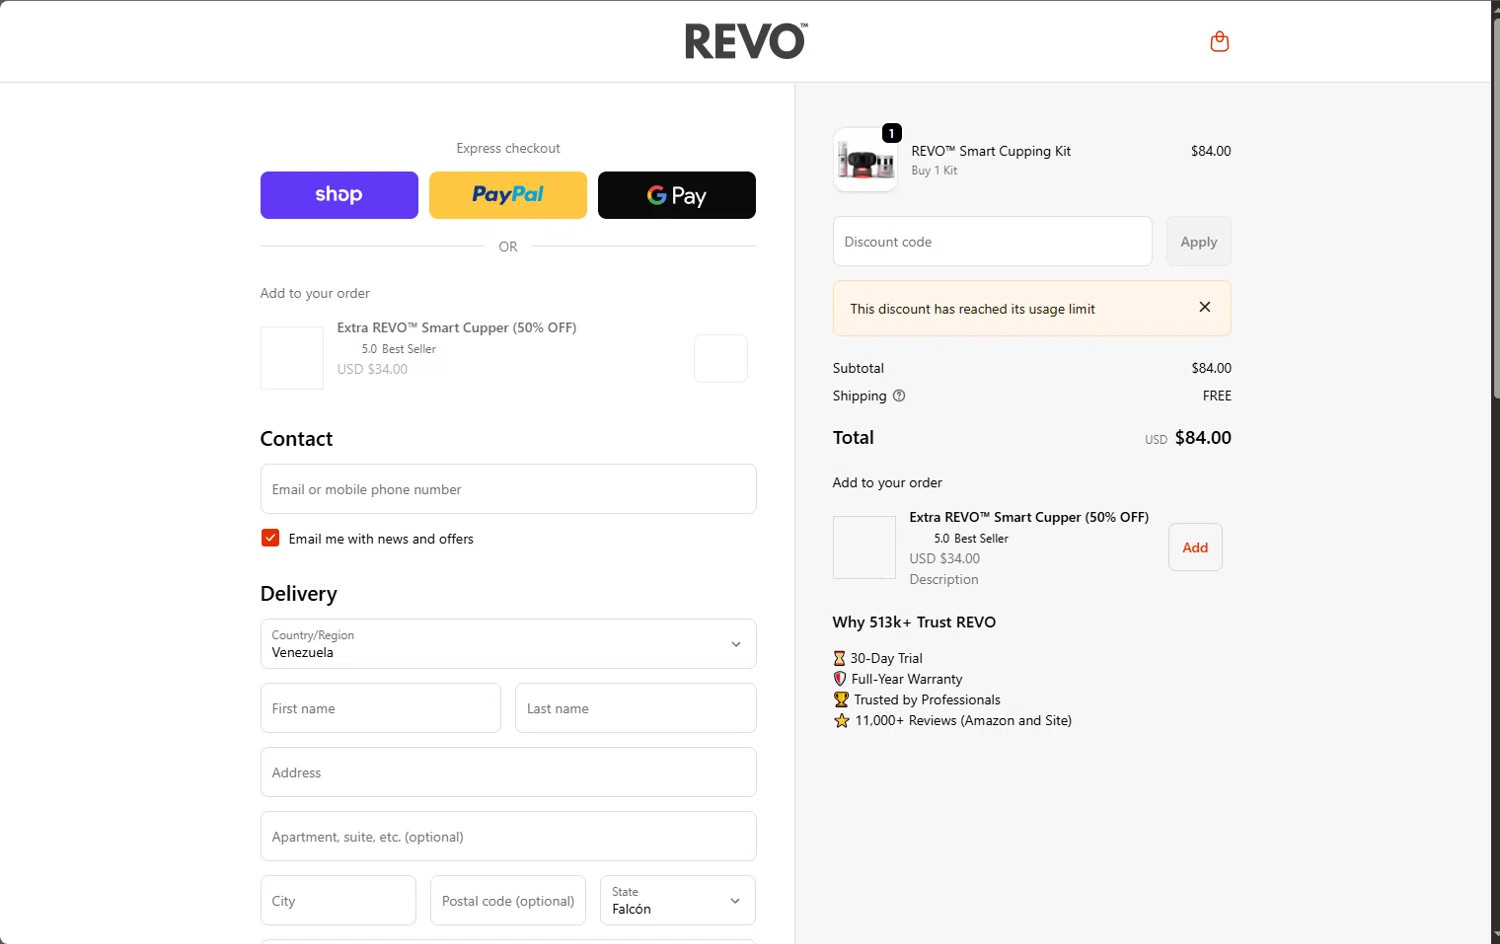Viewport: 1500px width, 944px height.
Task: Click the Apartment, suite, etc. field
Action: (x=508, y=836)
